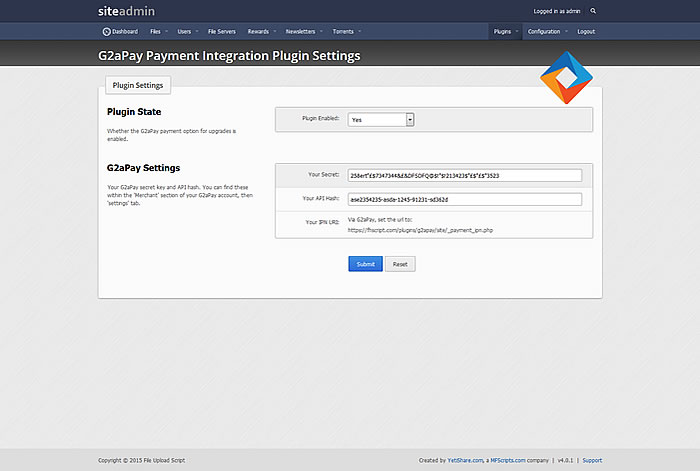Click the Reset button

tap(400, 264)
